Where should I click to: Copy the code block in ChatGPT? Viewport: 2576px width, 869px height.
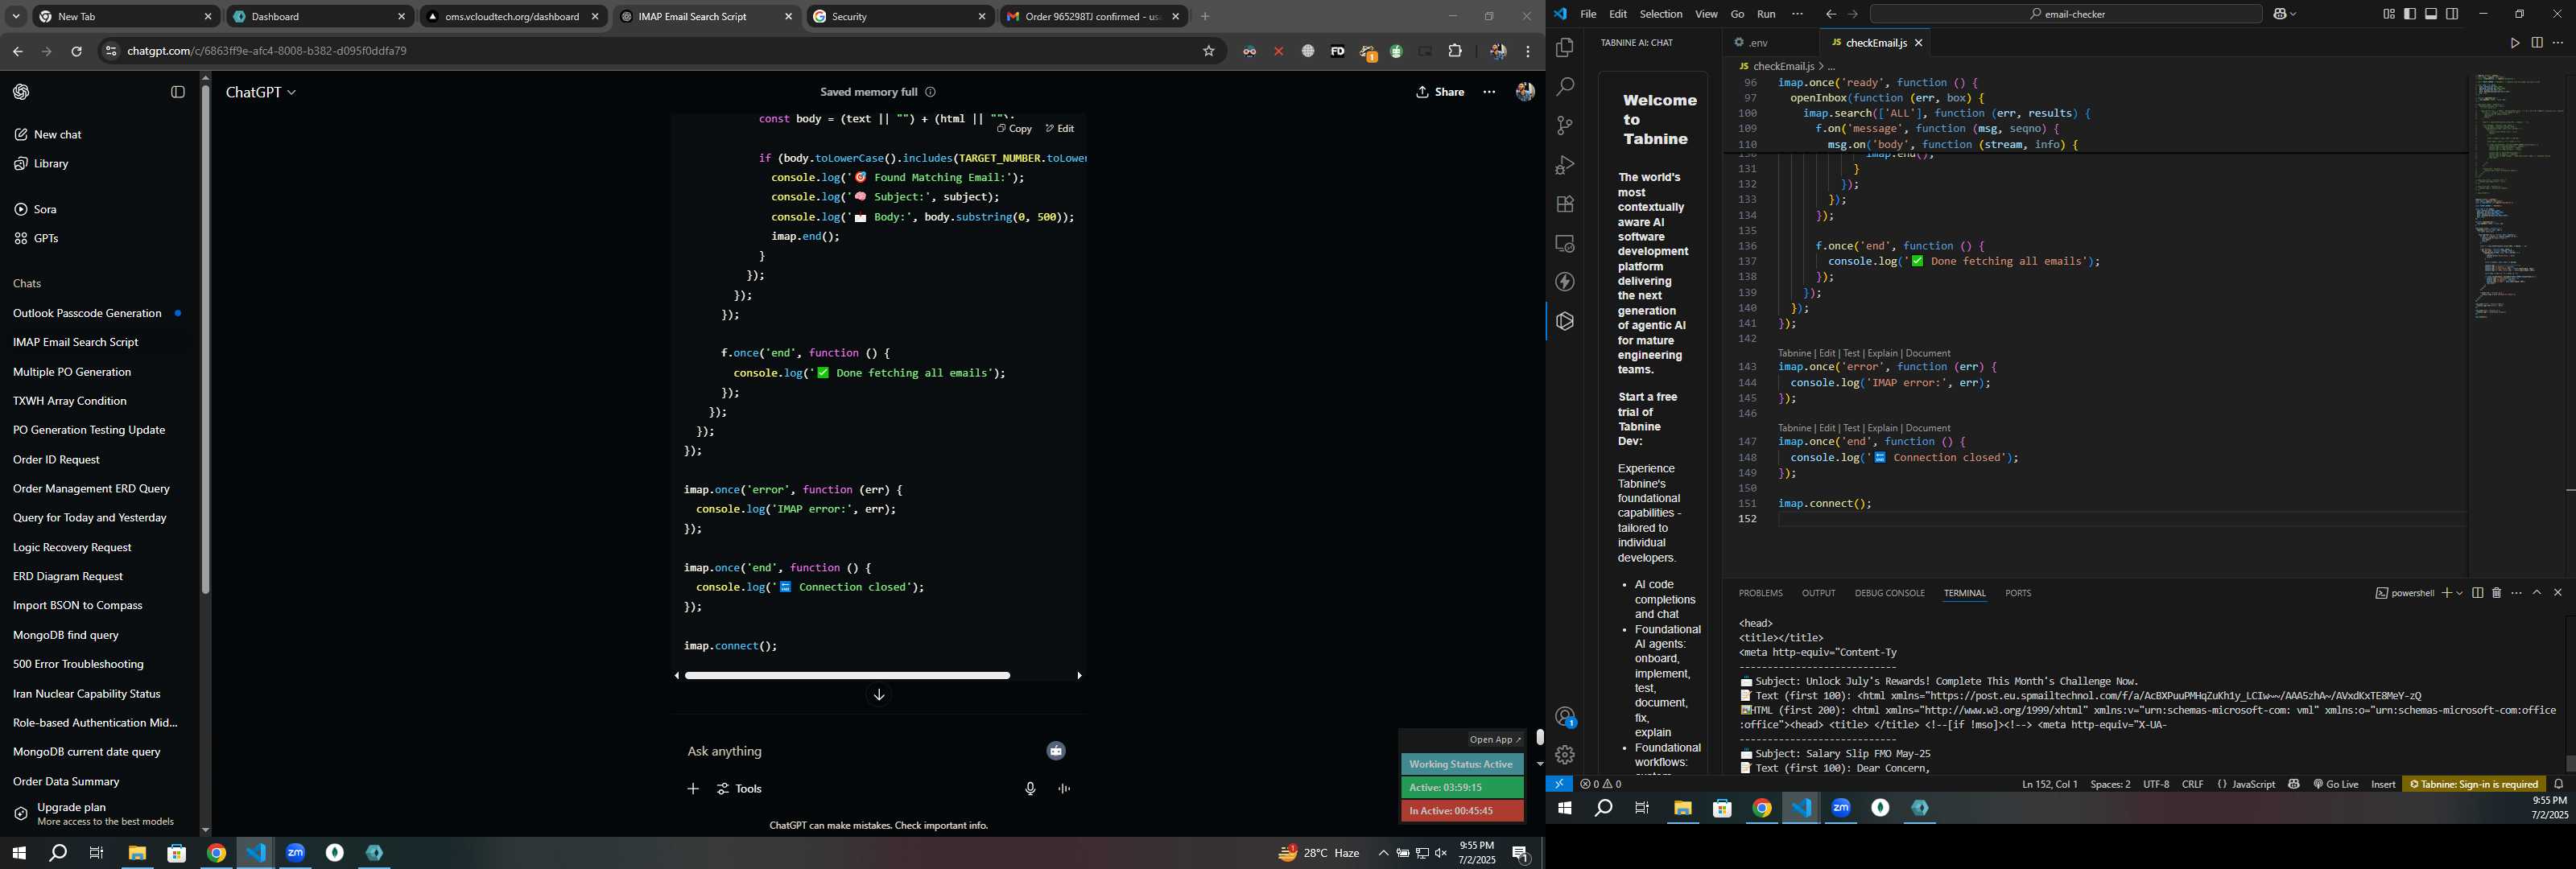pyautogui.click(x=1014, y=129)
